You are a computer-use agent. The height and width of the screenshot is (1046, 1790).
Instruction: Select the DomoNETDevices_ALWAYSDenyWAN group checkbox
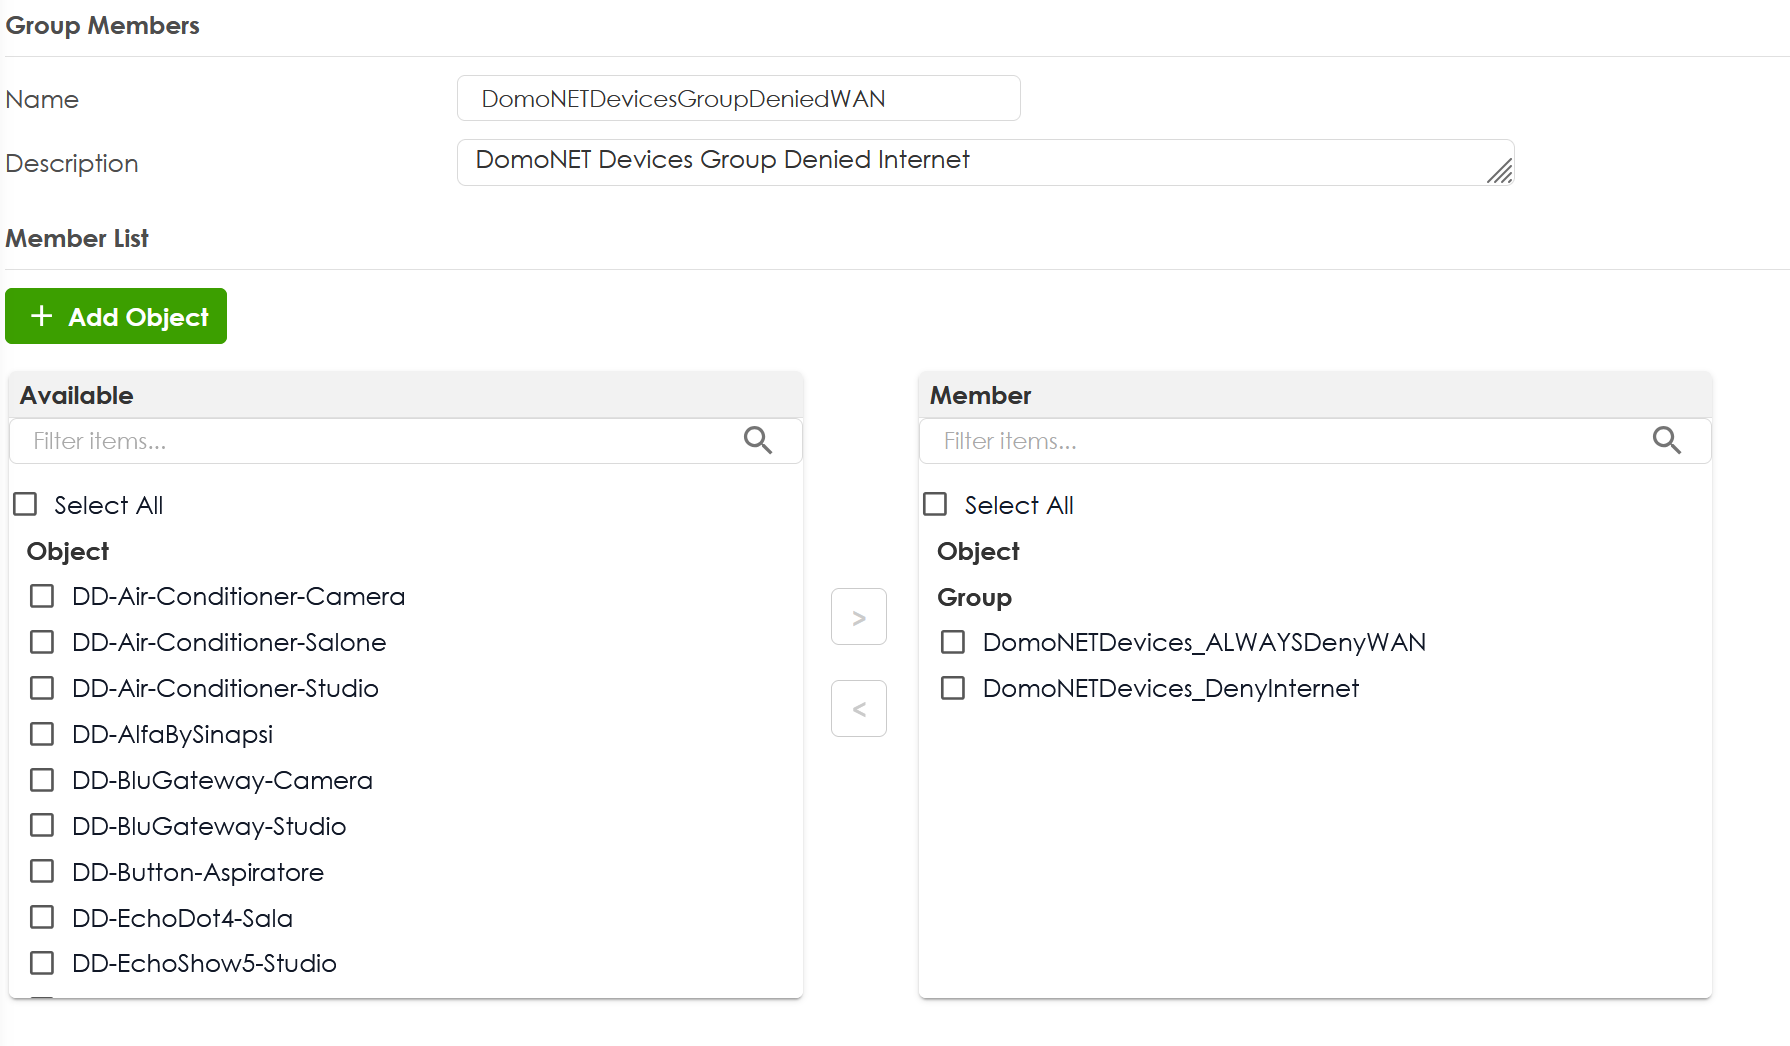point(953,642)
